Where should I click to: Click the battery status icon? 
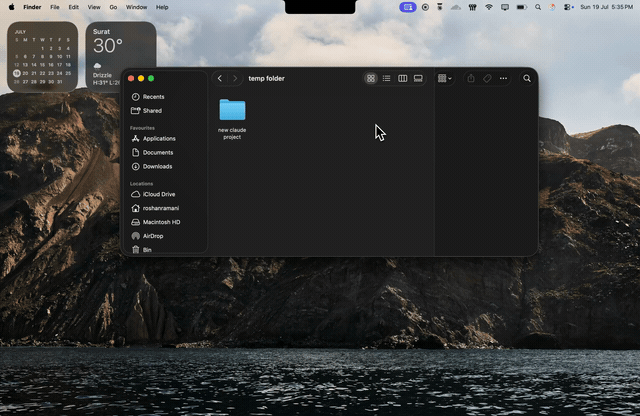click(x=522, y=7)
